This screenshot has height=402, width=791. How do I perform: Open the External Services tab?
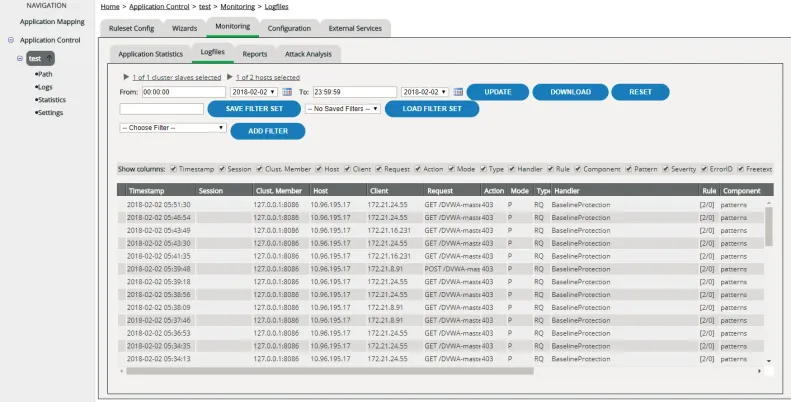[355, 28]
